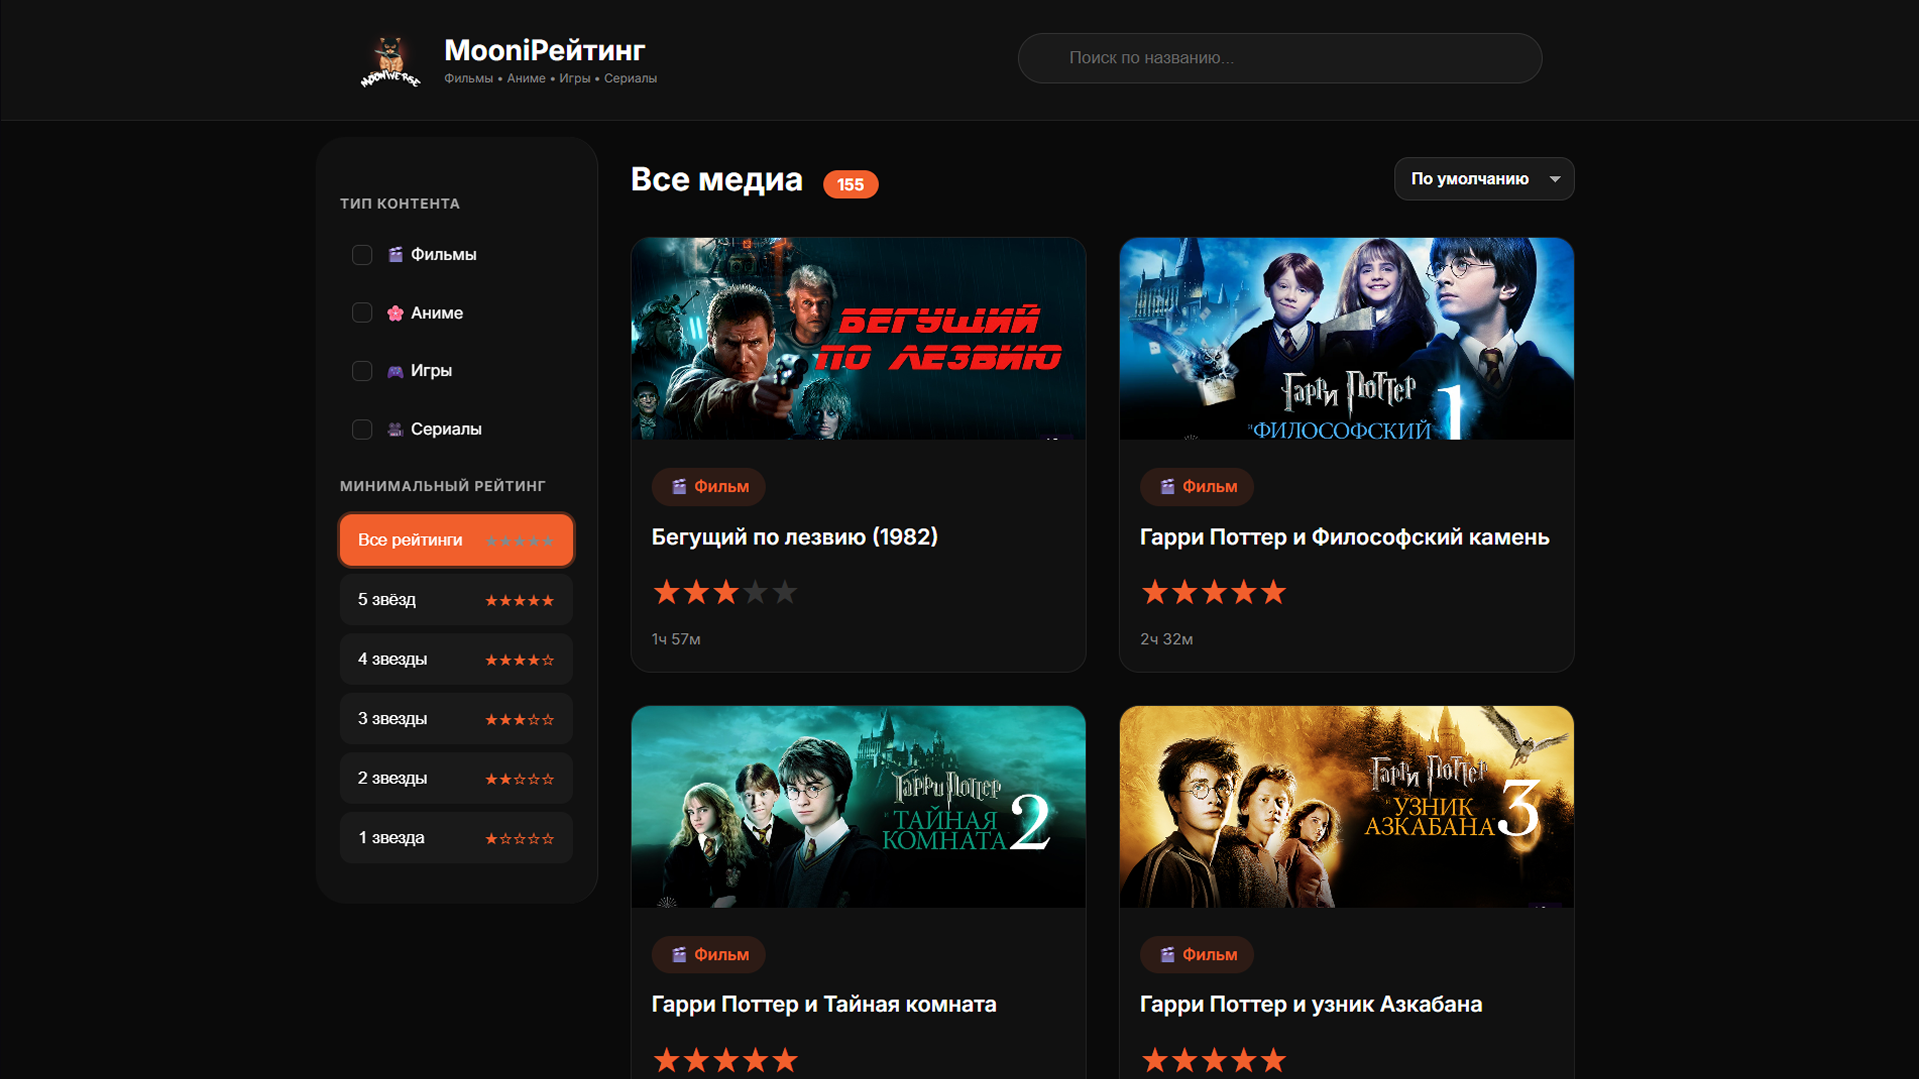Click the Фильм badge on узник Азкабана card

pyautogui.click(x=1196, y=955)
